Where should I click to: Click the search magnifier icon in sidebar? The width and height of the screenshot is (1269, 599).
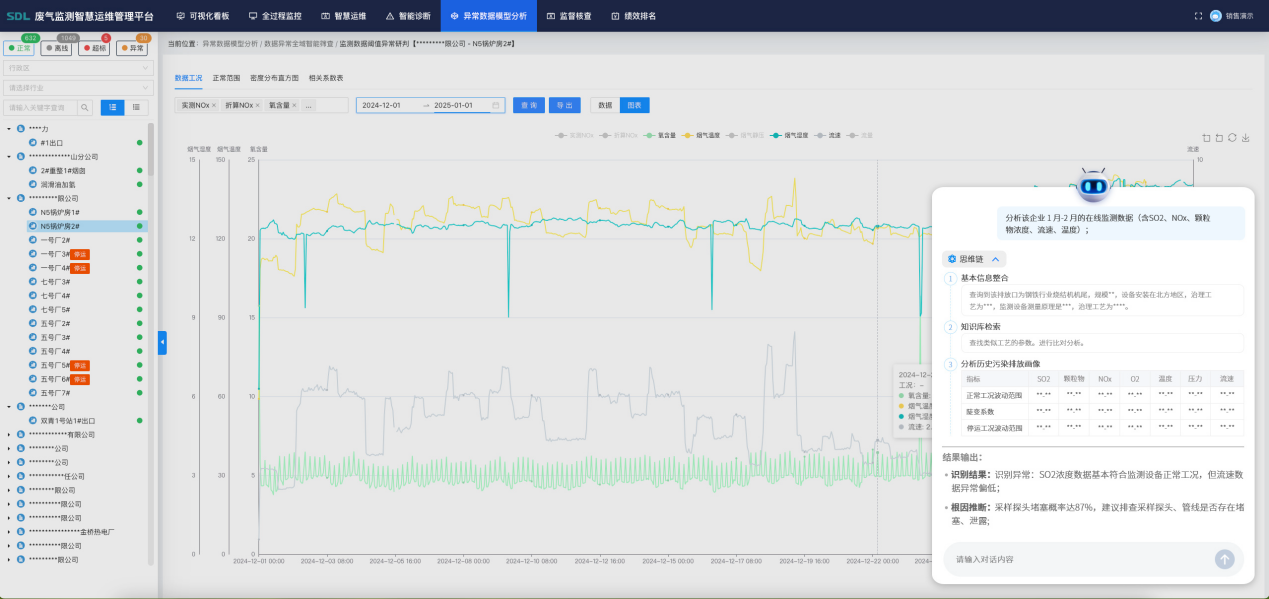(x=85, y=107)
